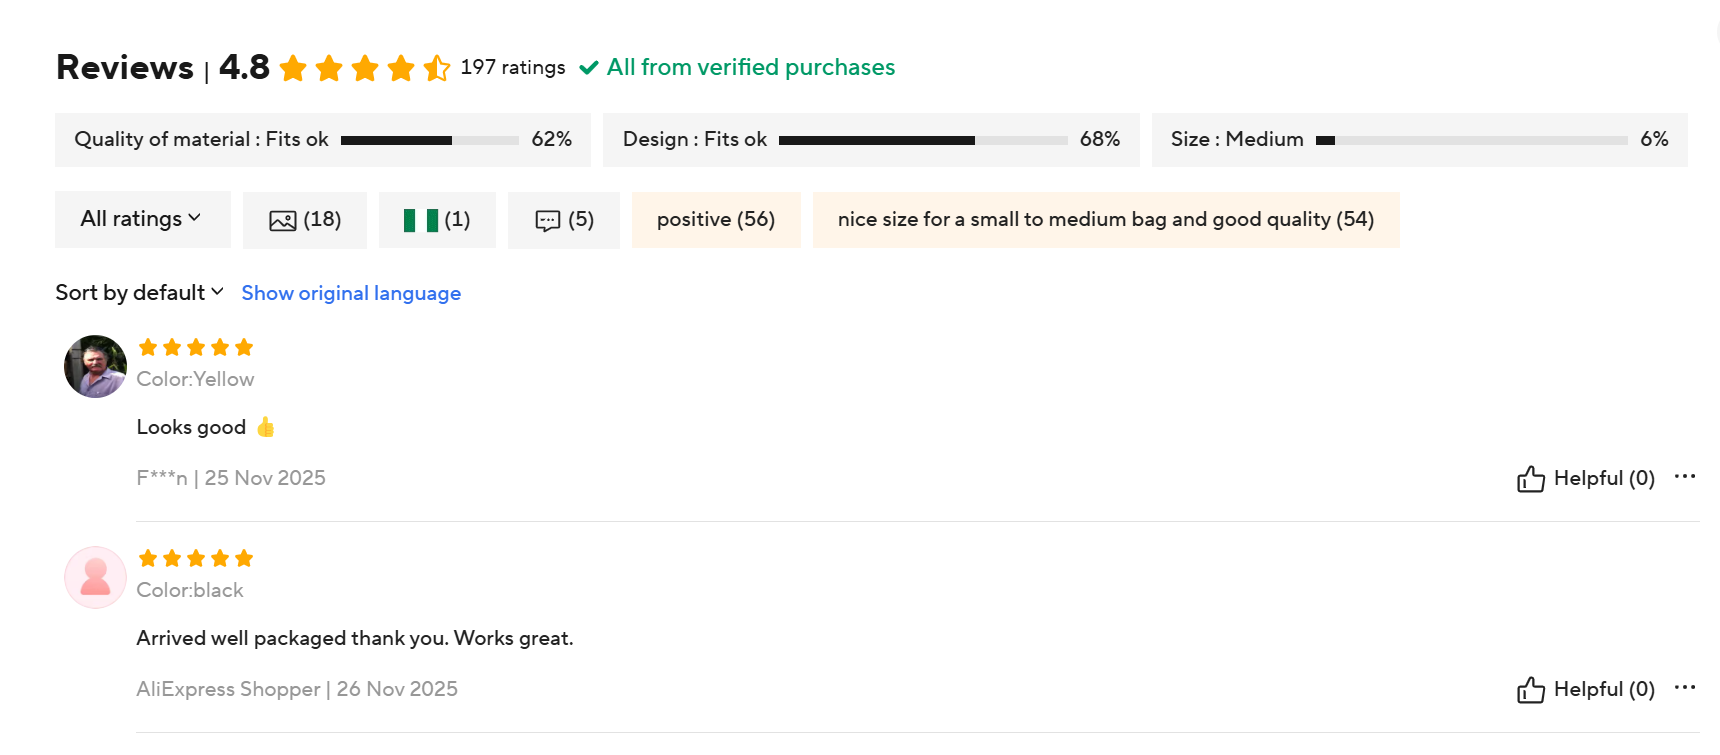Open the All ratings dropdown

click(x=142, y=219)
